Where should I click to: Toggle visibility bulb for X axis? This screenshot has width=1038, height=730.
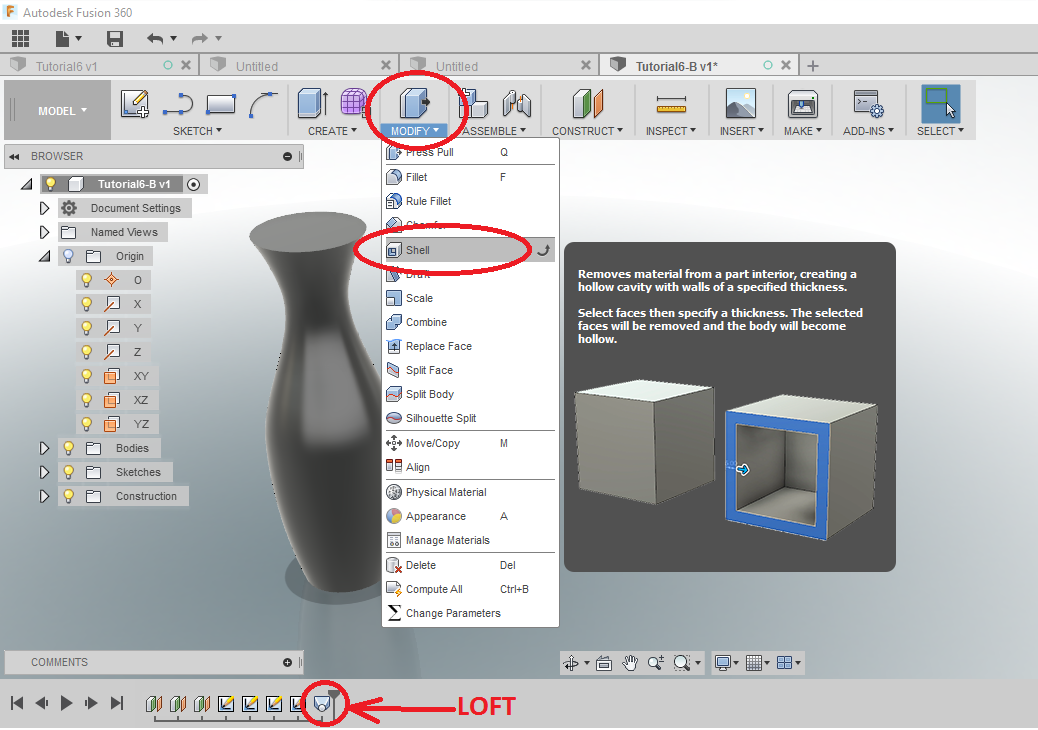click(x=86, y=304)
